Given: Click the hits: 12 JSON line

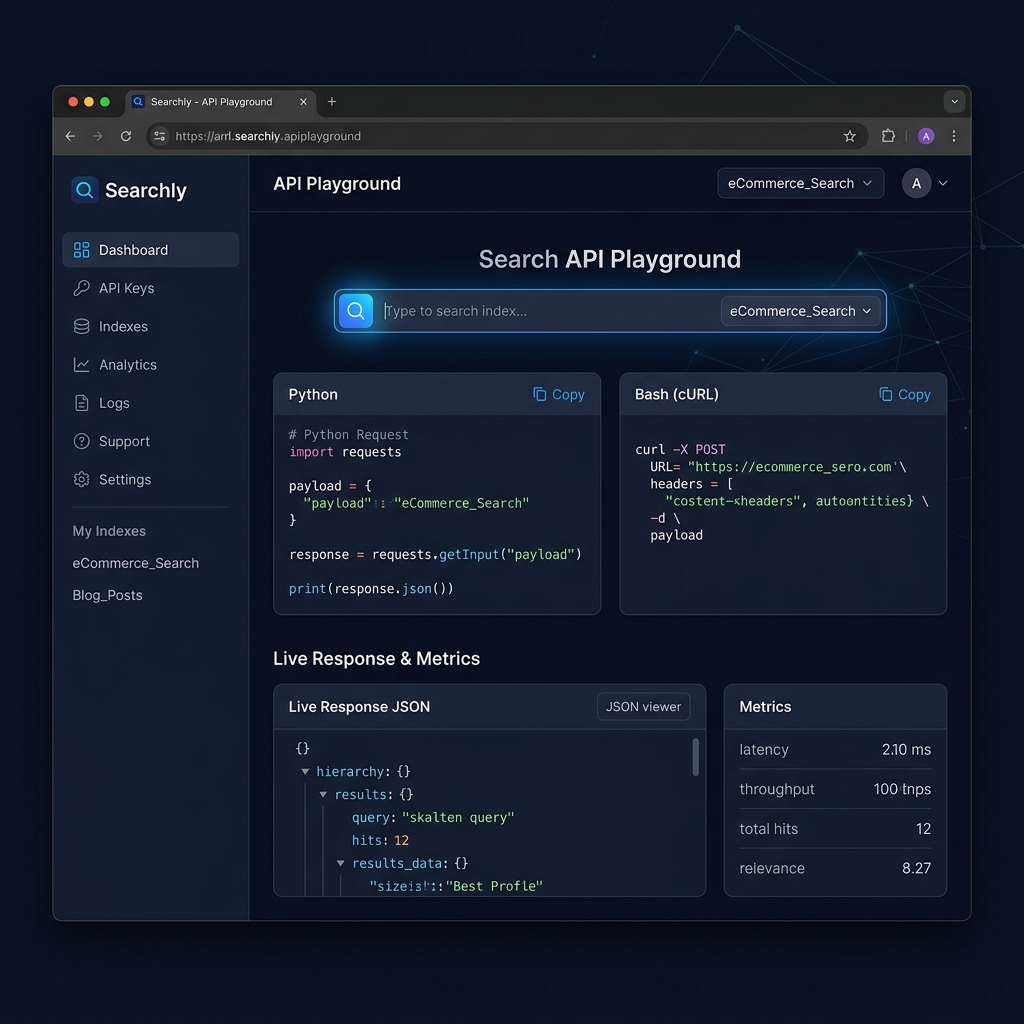Looking at the screenshot, I should [380, 840].
